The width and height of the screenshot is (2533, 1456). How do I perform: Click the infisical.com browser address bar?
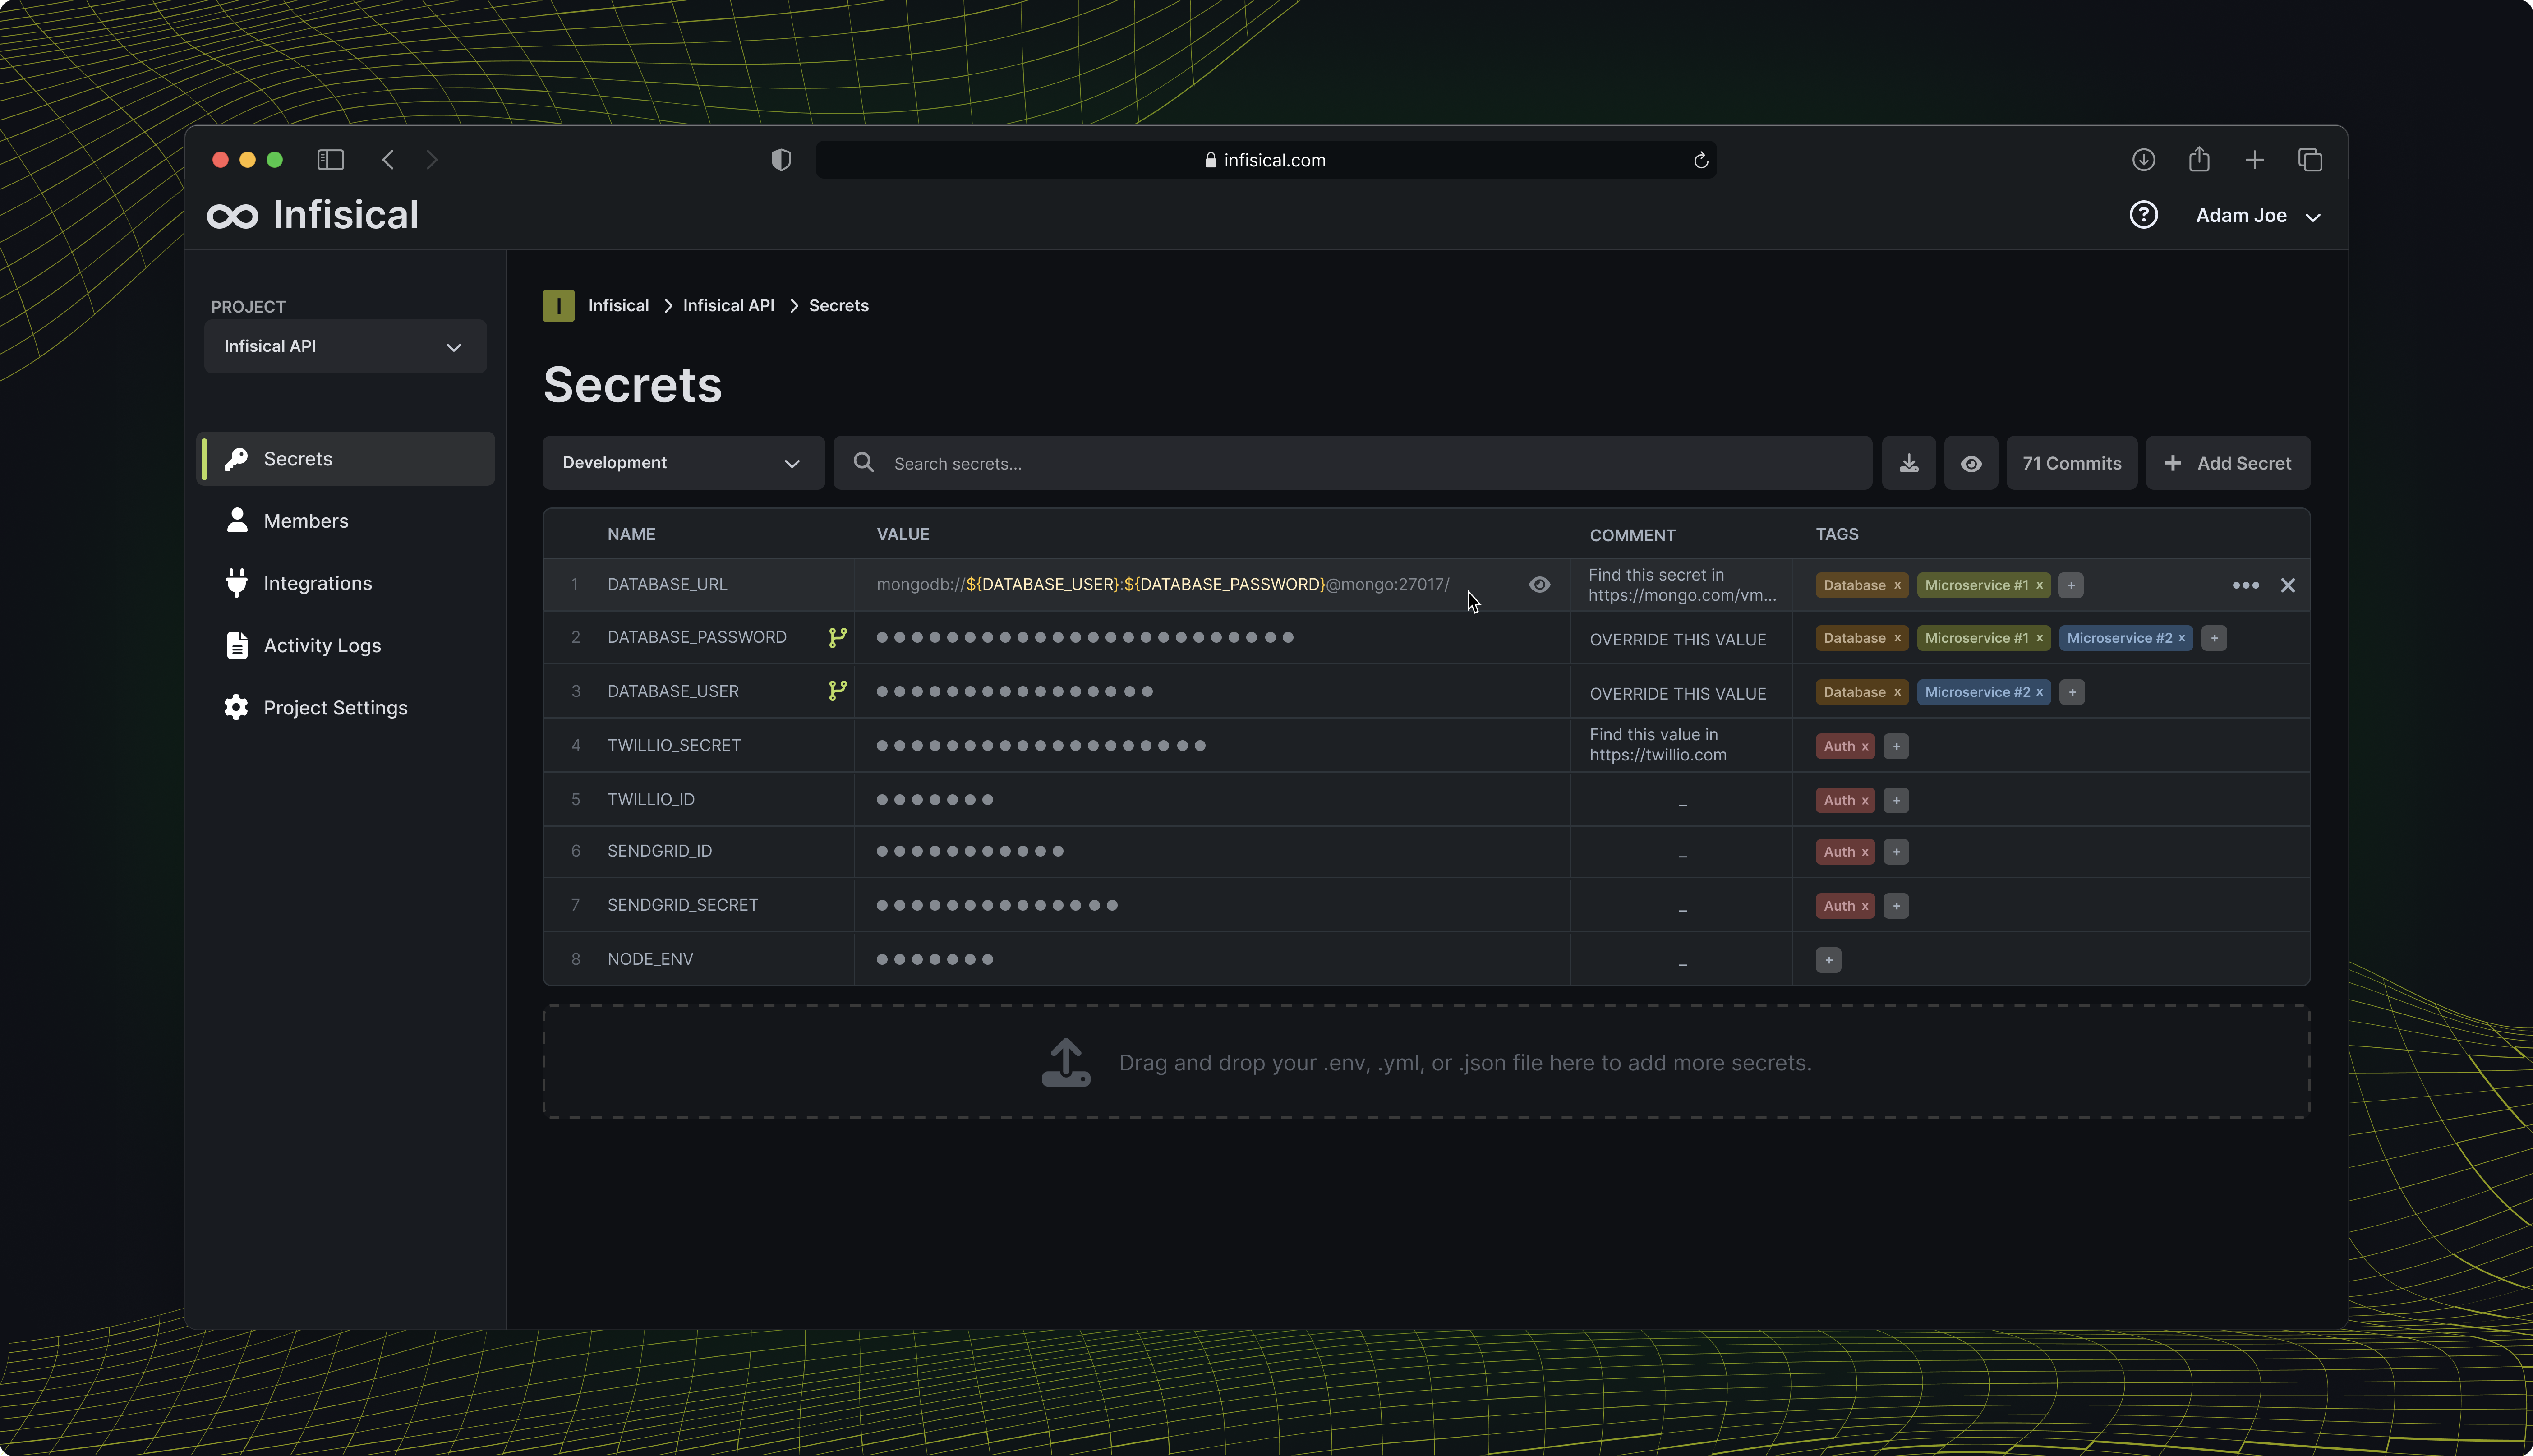(1265, 160)
